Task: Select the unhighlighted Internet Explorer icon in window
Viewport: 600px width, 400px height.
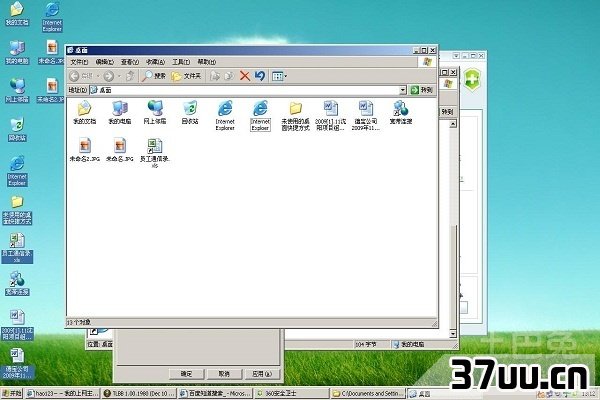Action: click(225, 116)
